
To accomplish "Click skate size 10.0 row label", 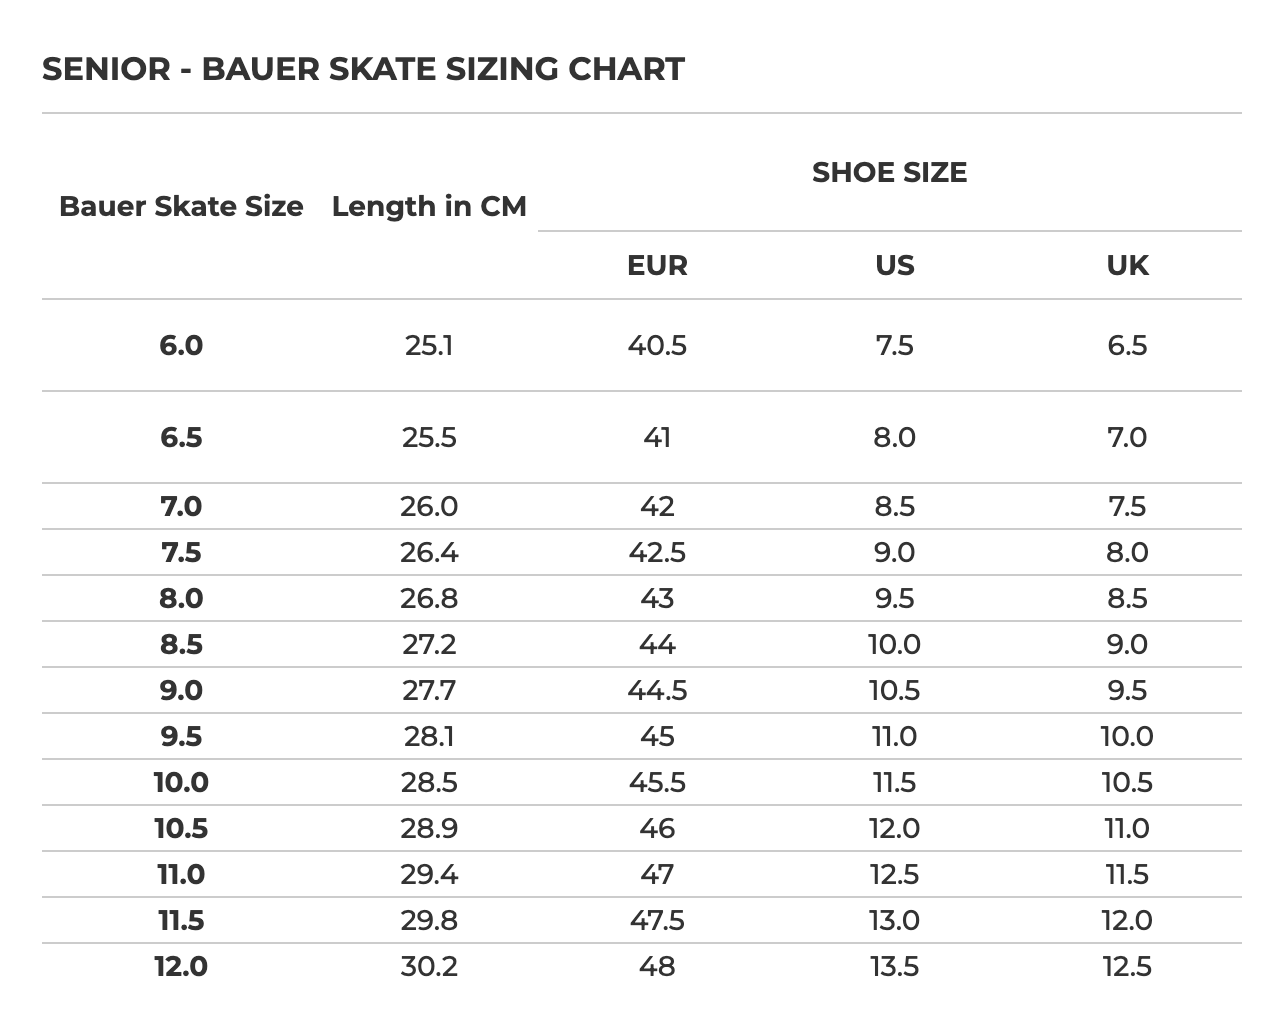I will pos(181,782).
